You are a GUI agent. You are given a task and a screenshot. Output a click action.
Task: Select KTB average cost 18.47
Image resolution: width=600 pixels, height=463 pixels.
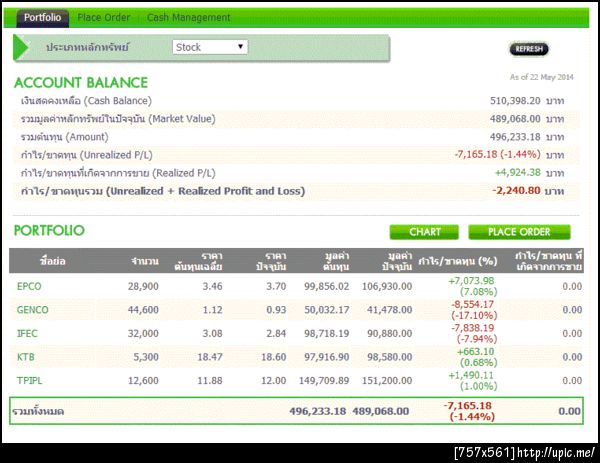coord(210,357)
